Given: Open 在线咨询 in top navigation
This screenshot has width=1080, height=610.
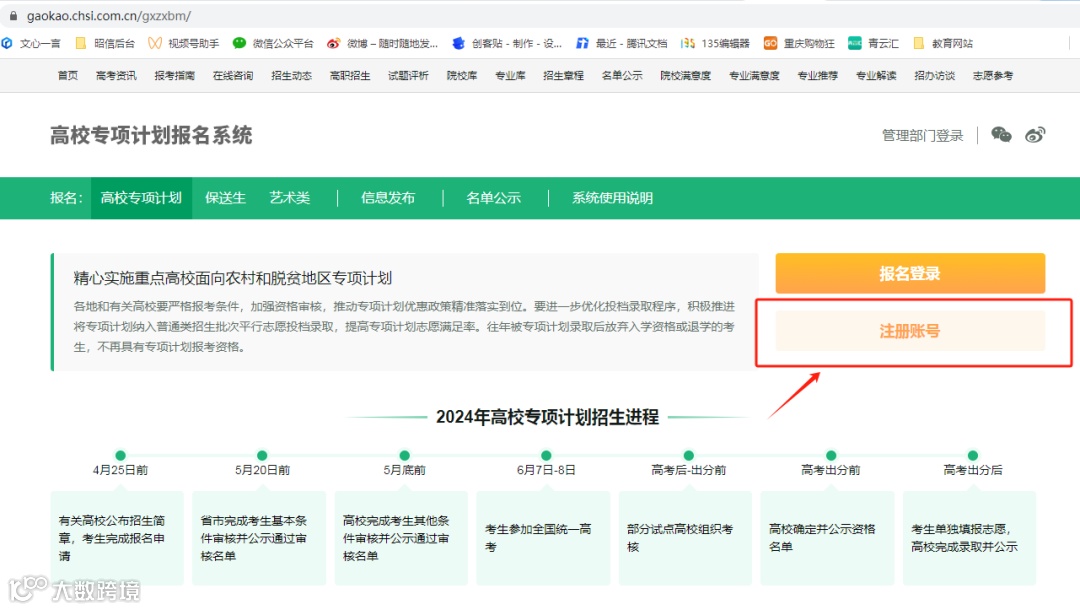Looking at the screenshot, I should point(233,76).
